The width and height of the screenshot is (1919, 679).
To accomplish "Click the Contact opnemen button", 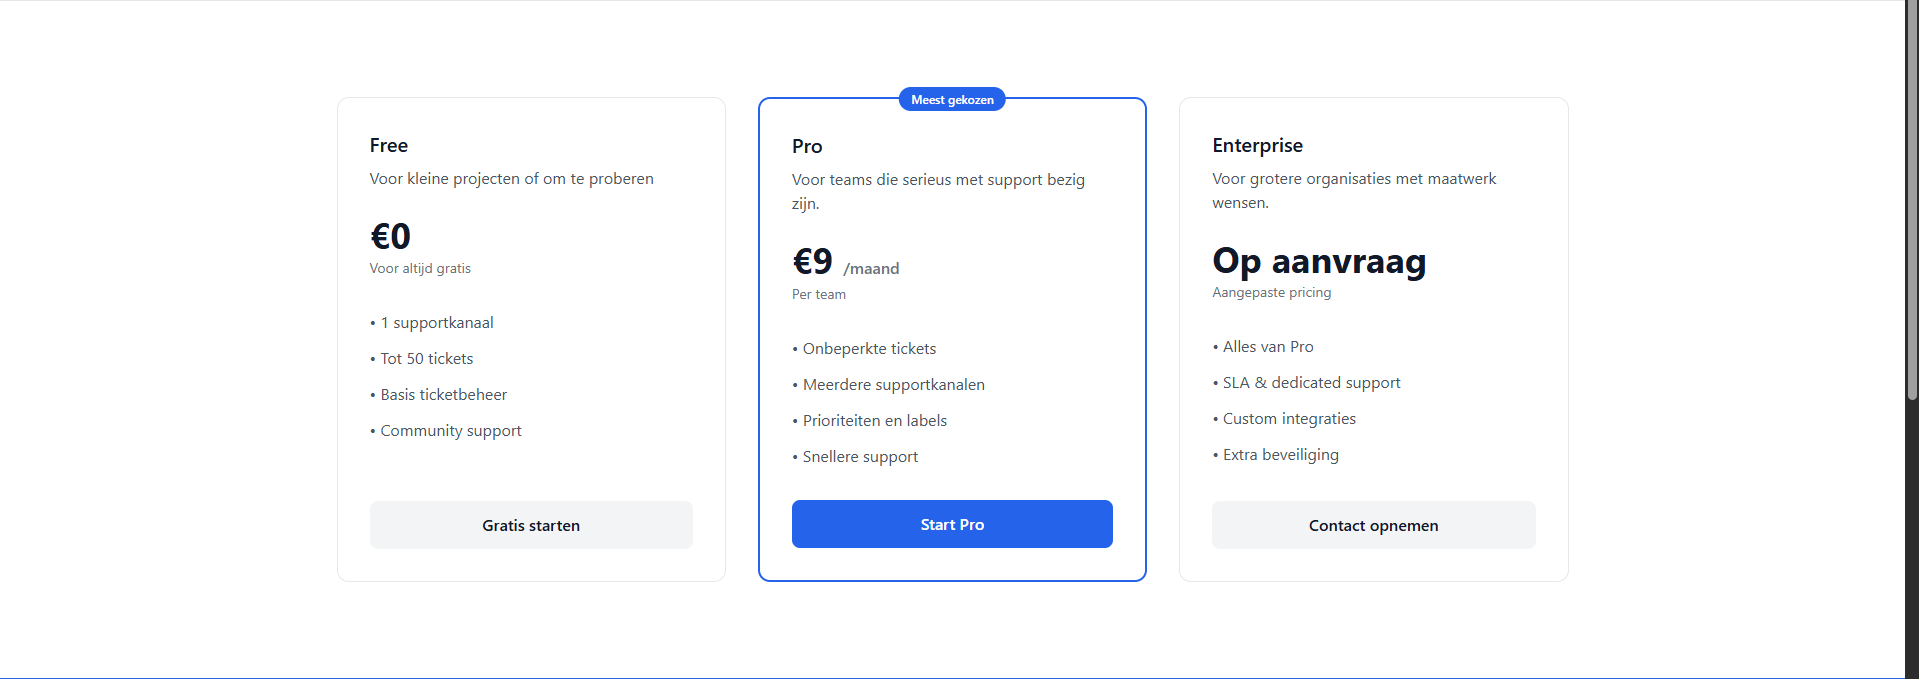I will (1373, 525).
